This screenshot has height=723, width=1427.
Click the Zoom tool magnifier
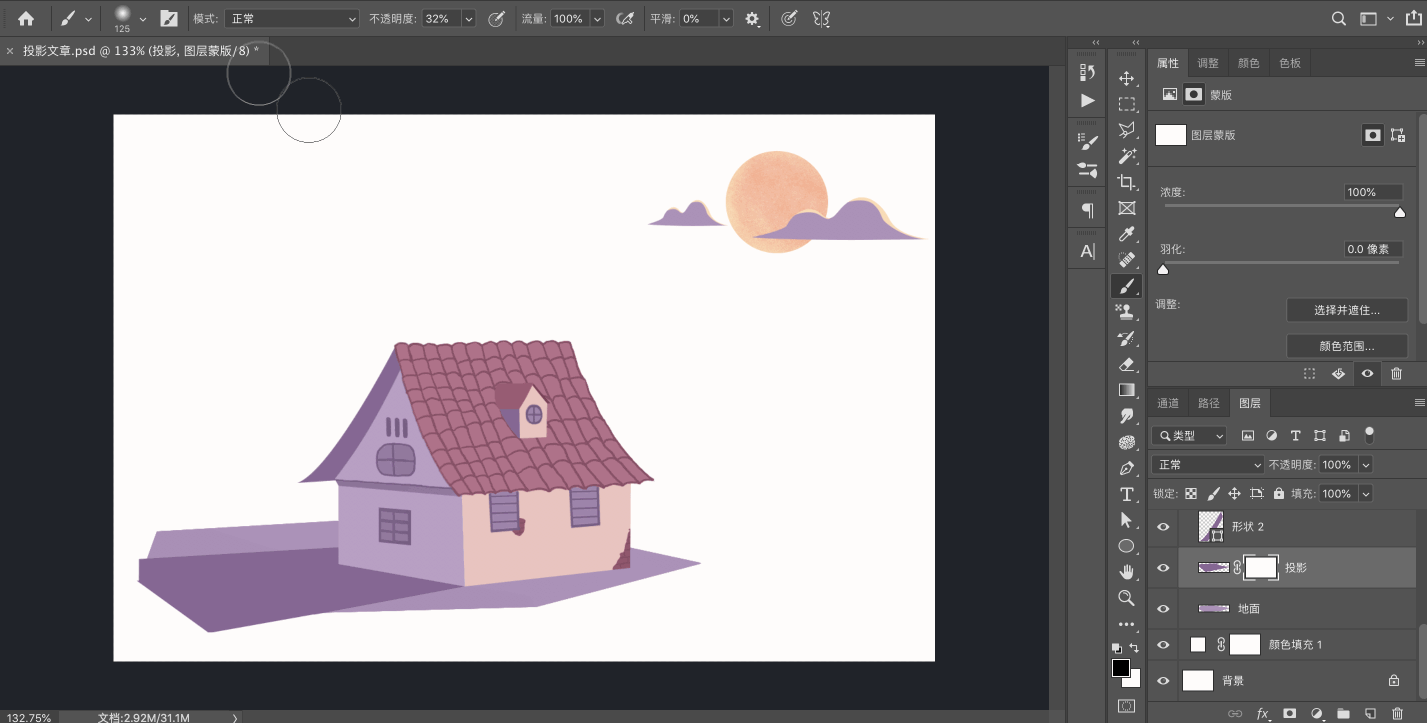(x=1127, y=598)
